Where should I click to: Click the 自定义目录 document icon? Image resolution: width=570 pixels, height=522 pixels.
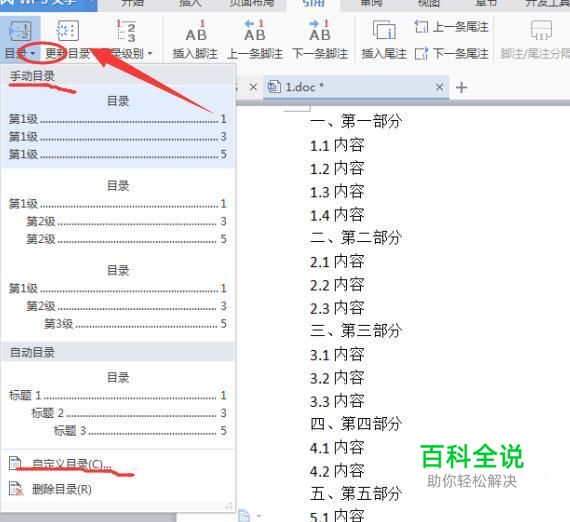(x=15, y=463)
